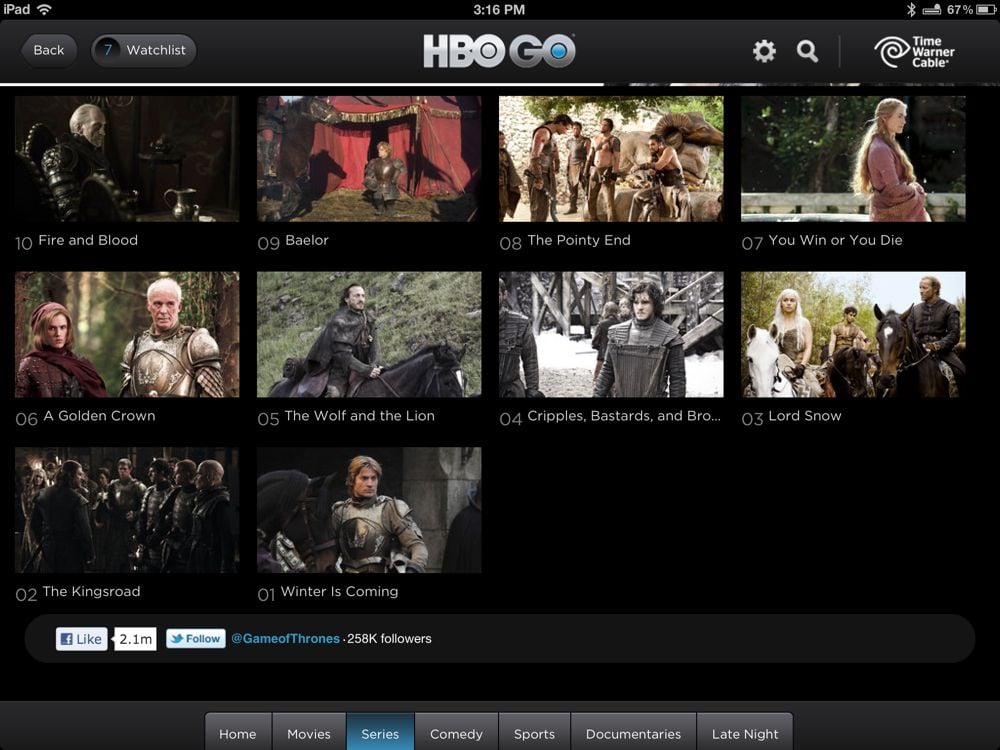Tap the Wi-Fi status icon
Image resolution: width=1000 pixels, height=750 pixels.
point(44,9)
